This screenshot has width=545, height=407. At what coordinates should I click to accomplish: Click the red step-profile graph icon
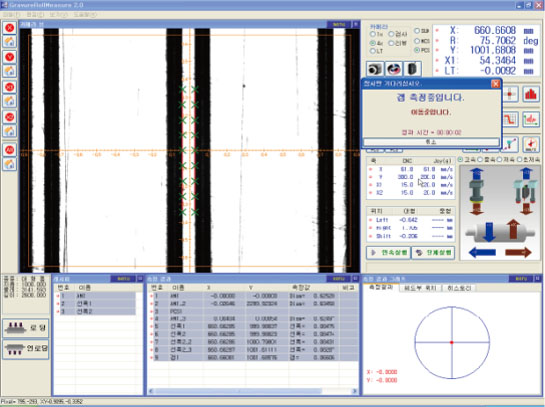[x=511, y=119]
